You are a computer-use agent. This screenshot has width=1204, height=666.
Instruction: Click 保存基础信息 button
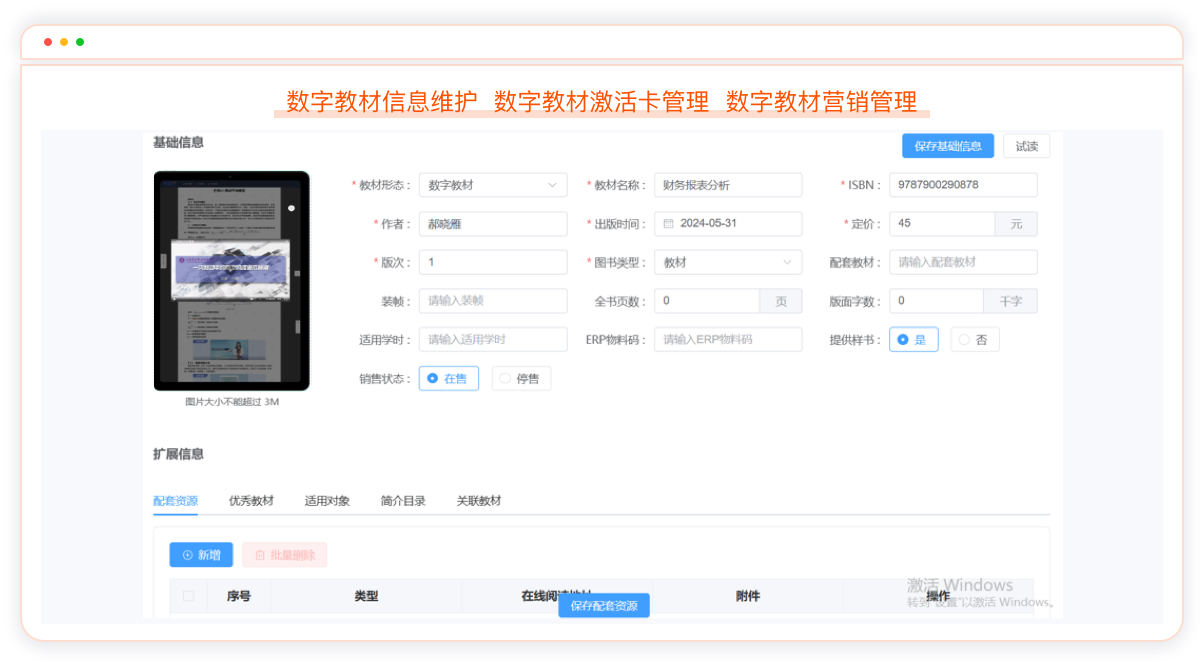pos(948,146)
